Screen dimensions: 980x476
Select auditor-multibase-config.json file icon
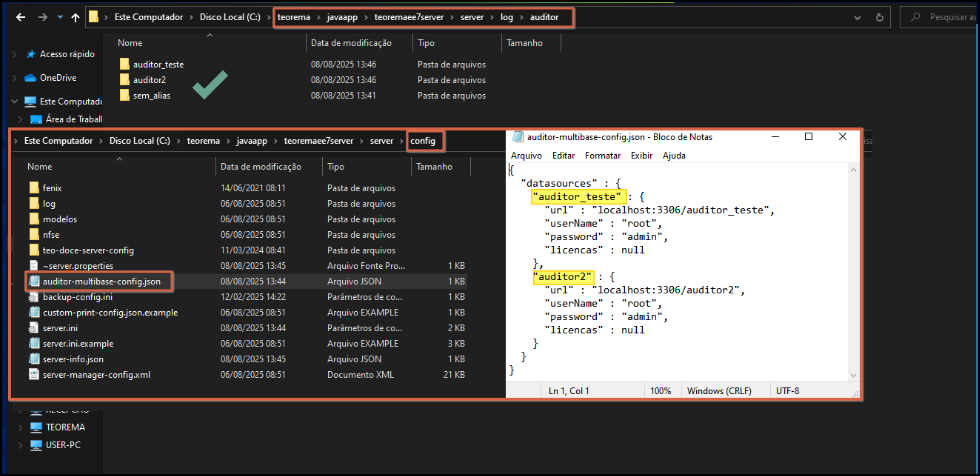[x=34, y=282]
